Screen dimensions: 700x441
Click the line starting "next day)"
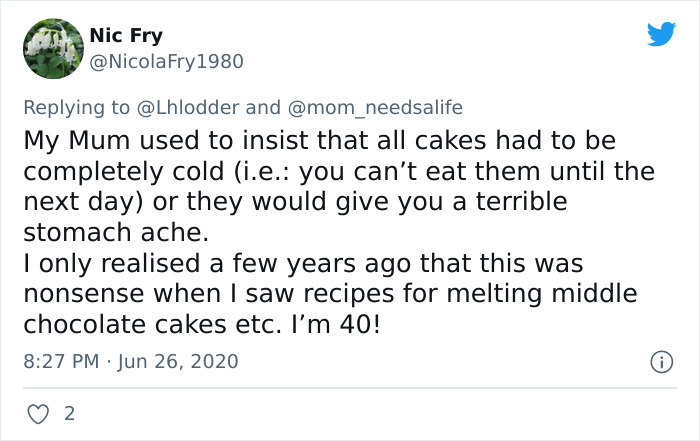coord(295,203)
